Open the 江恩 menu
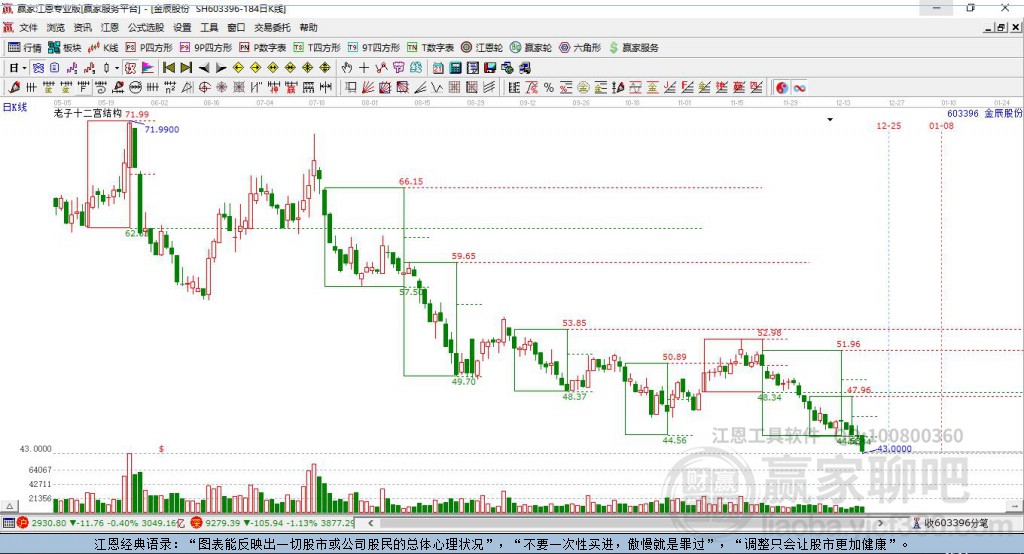This screenshot has width=1024, height=554. pos(110,27)
